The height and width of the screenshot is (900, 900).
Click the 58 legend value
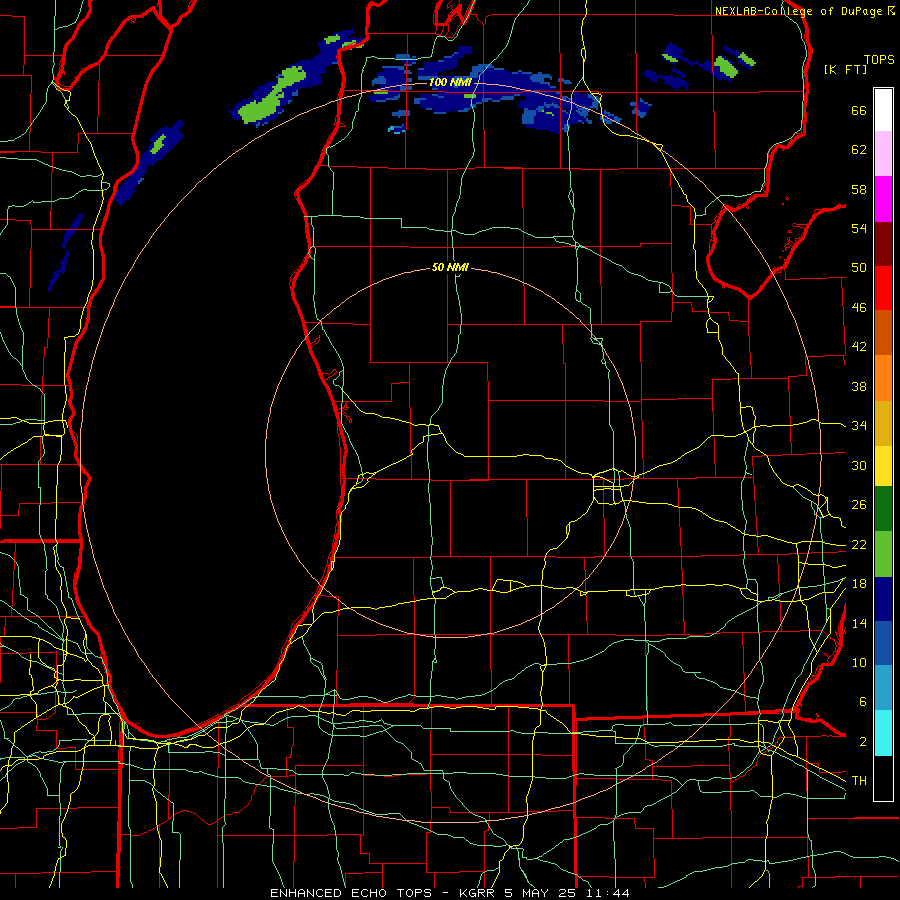coord(859,189)
